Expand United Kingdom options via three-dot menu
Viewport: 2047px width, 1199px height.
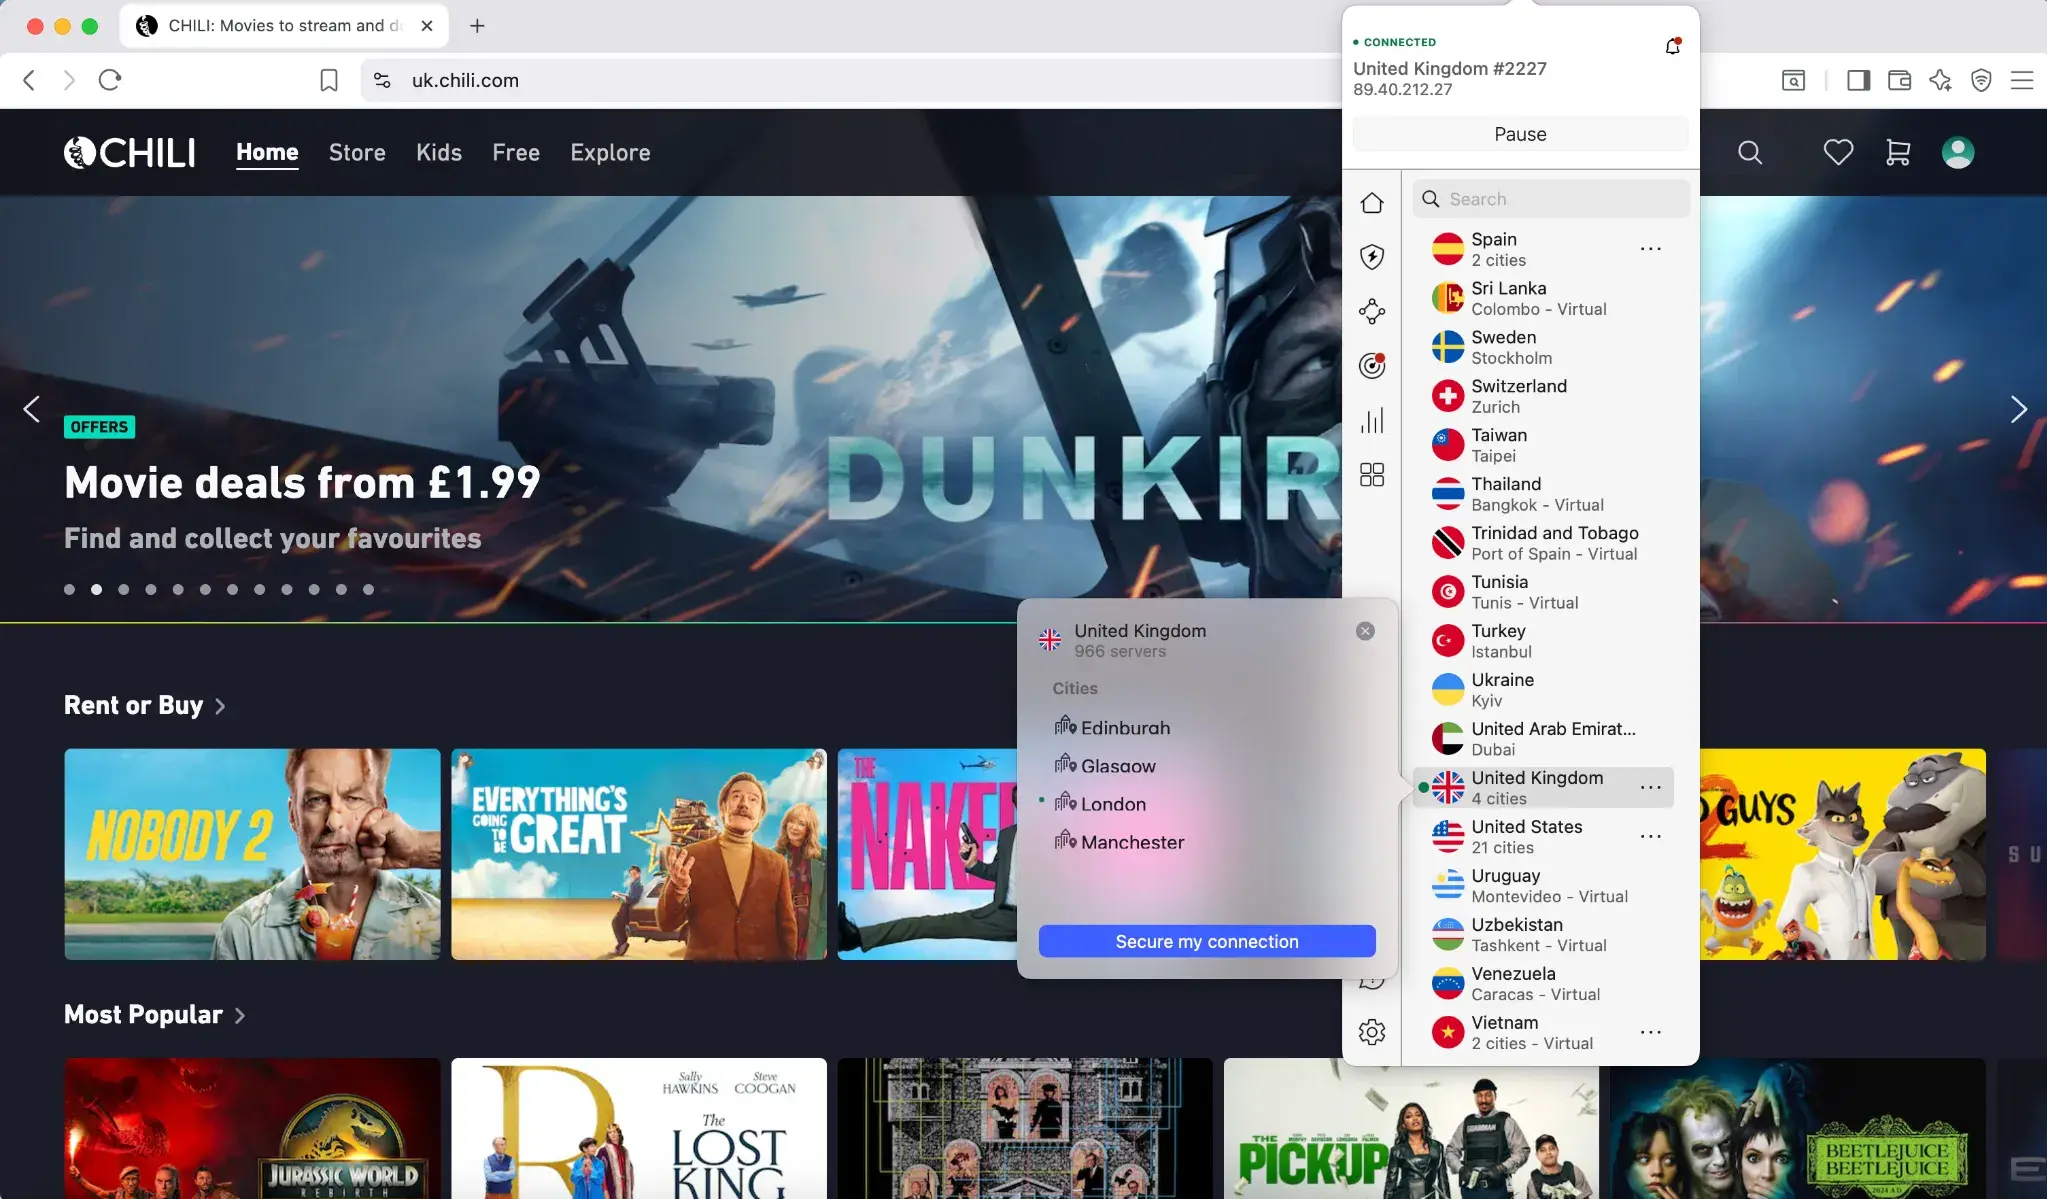(1650, 787)
